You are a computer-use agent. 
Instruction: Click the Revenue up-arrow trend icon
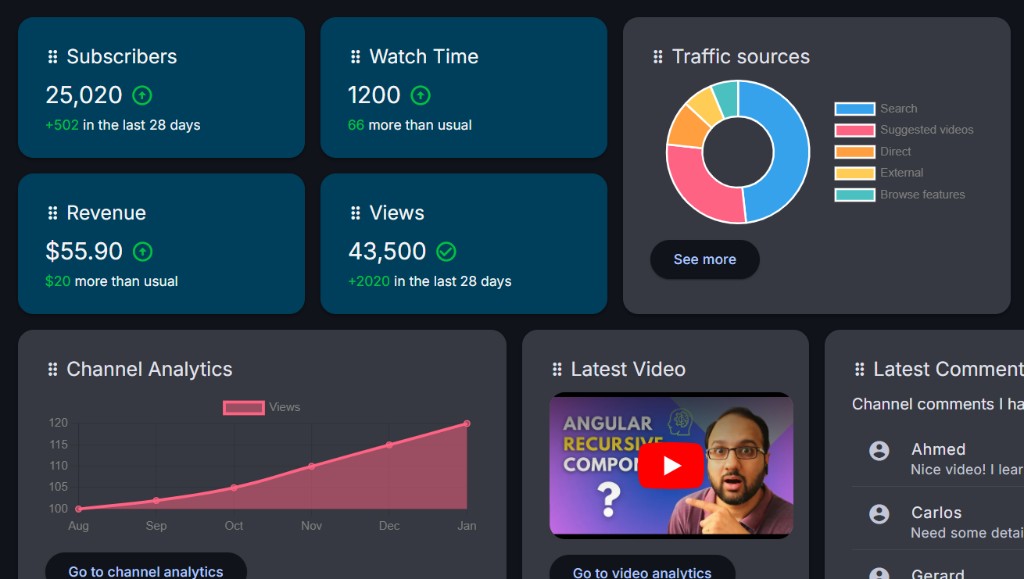(142, 251)
